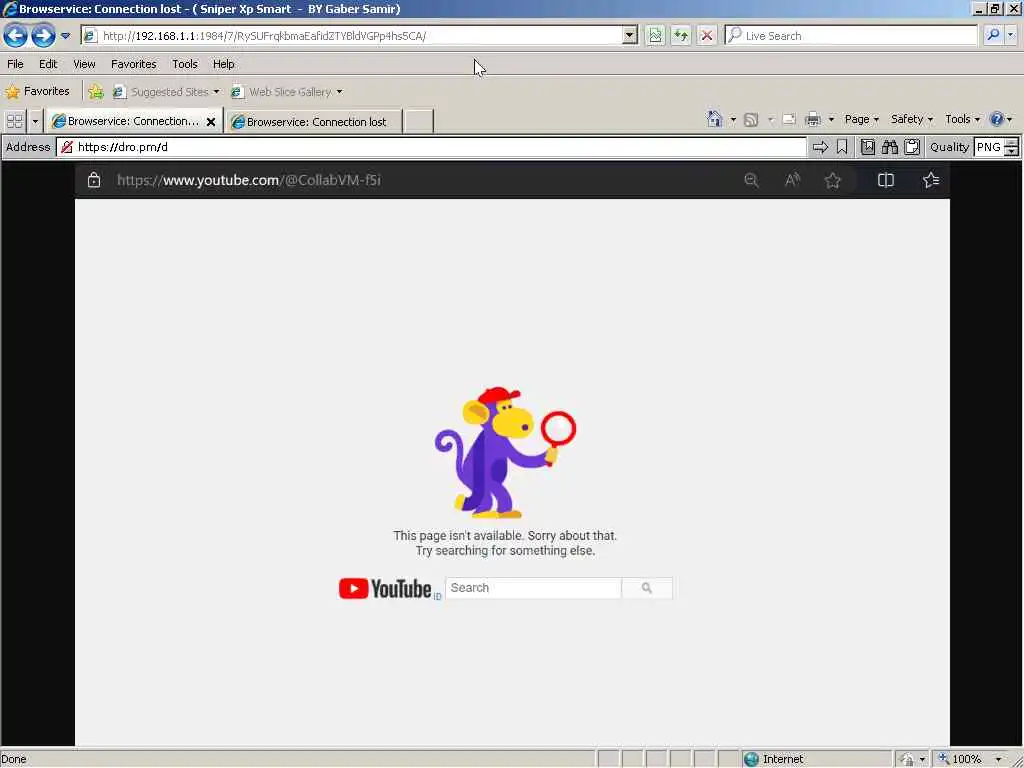
Task: Click the YouTube search magnifier button
Action: [647, 588]
